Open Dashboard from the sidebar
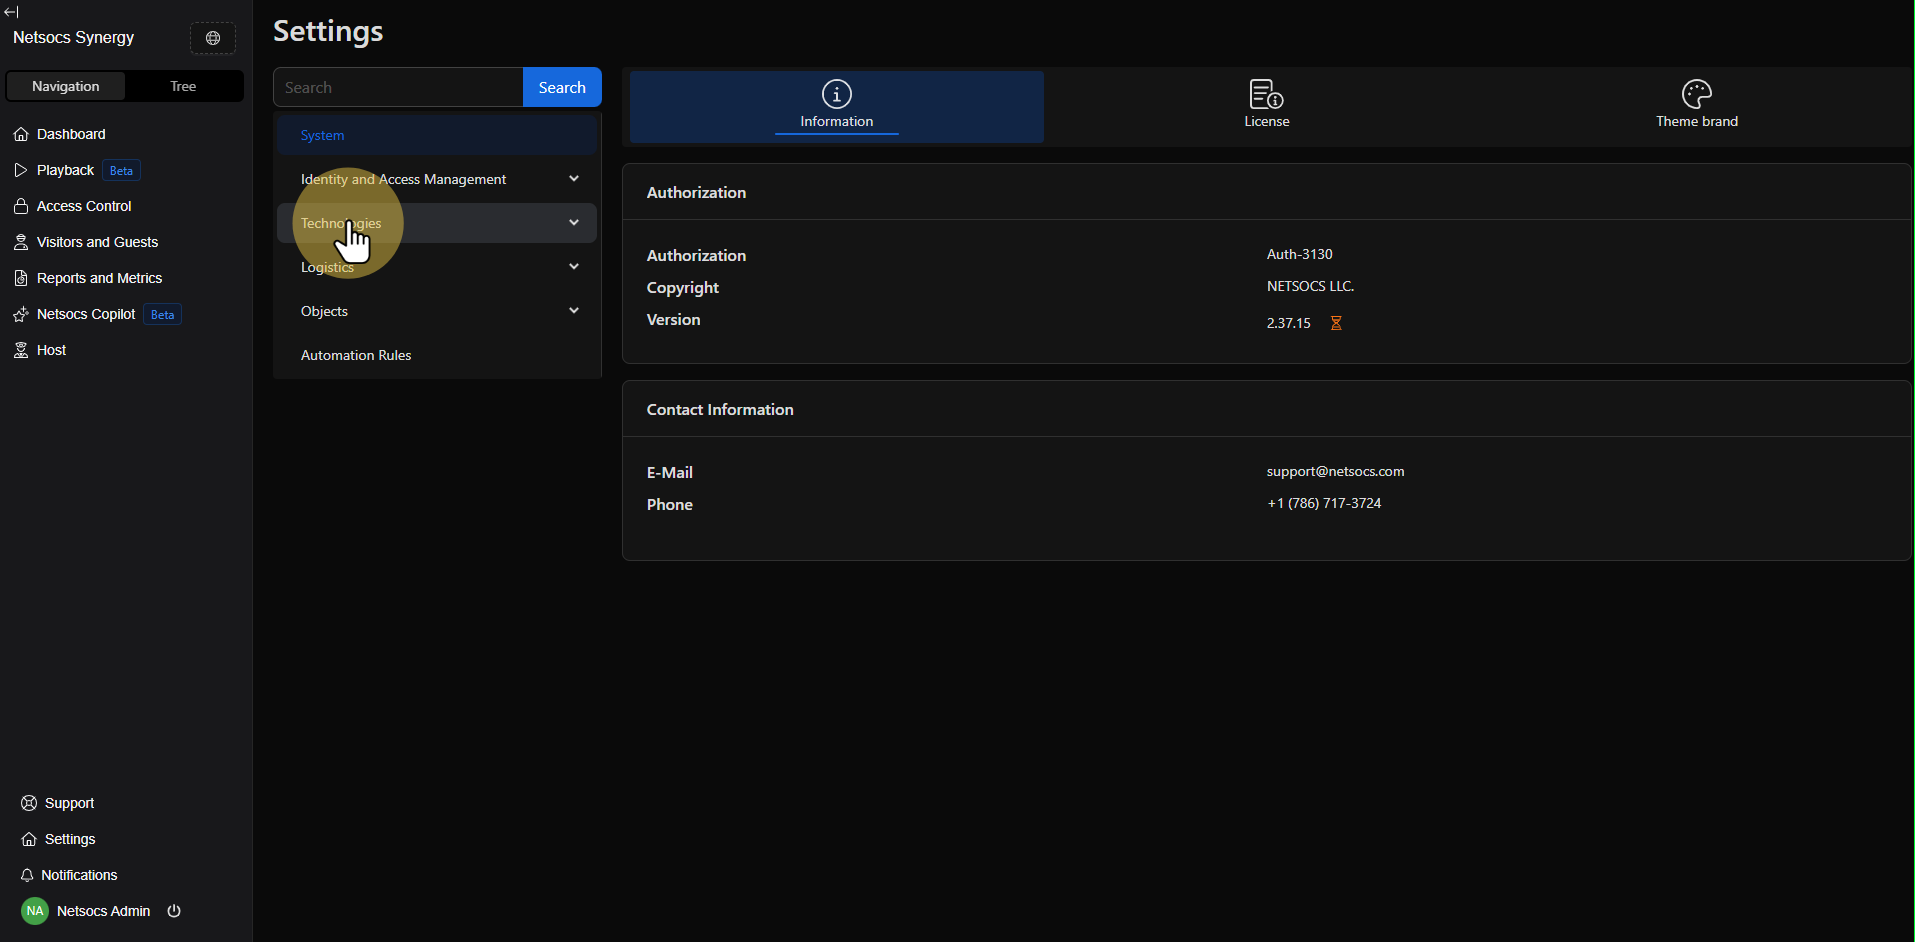This screenshot has width=1915, height=942. coord(71,134)
